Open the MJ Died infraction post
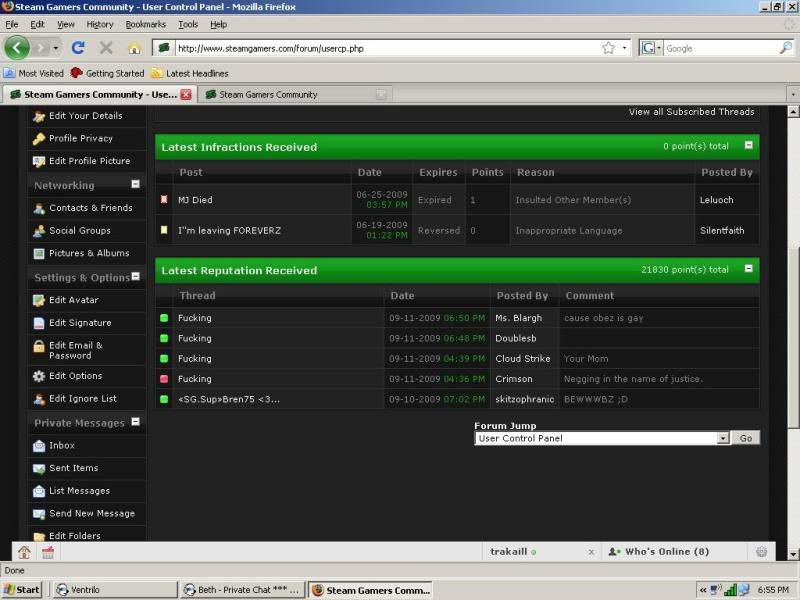800x600 pixels. 195,200
